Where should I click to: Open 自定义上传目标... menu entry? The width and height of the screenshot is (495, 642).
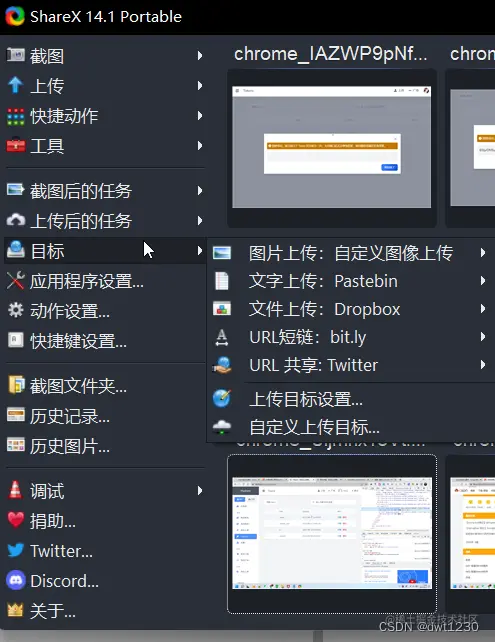click(x=351, y=427)
